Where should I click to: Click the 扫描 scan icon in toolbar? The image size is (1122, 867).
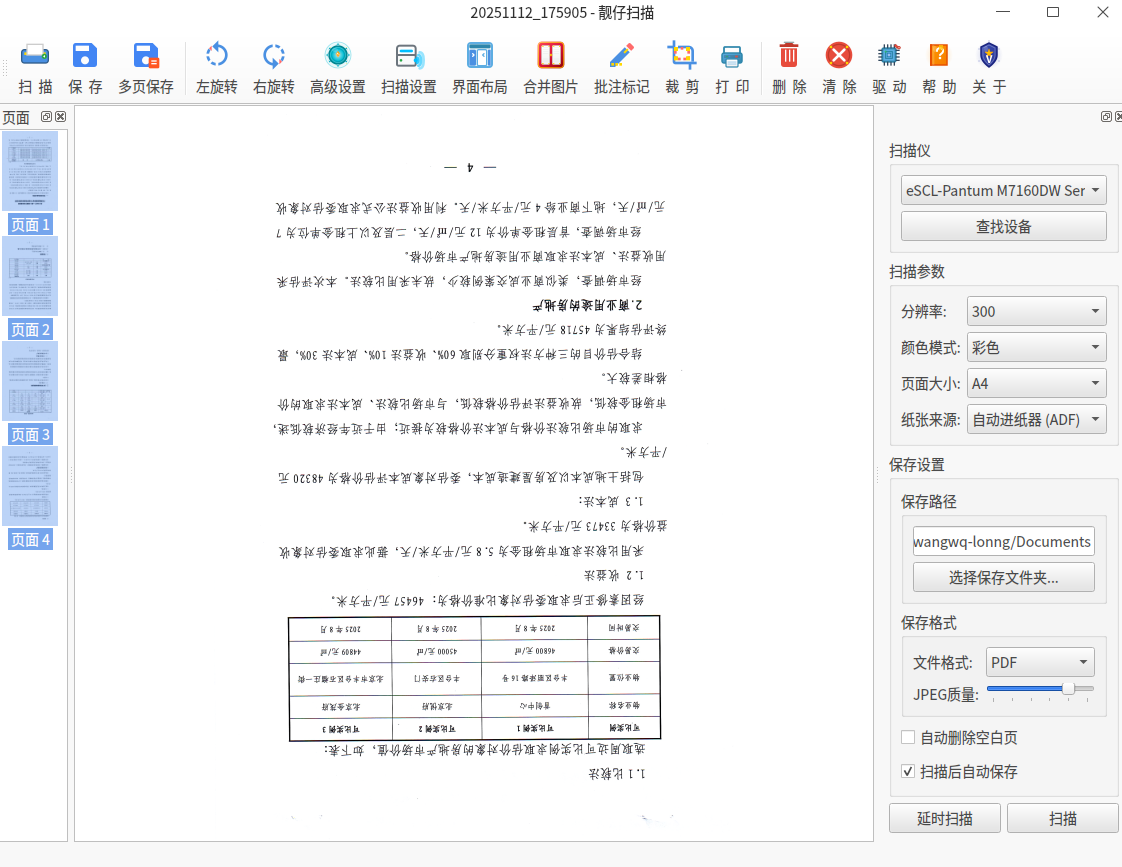click(35, 69)
